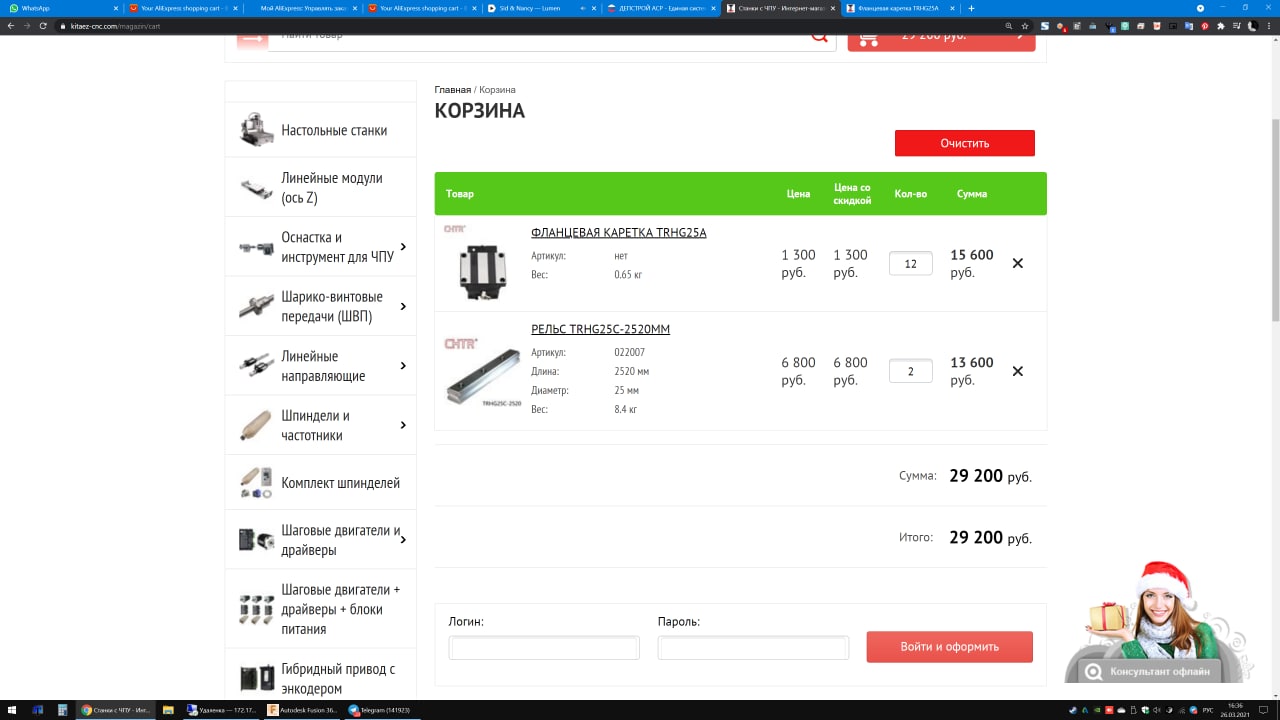Expand Шпиндели и частотники submenu arrow
This screenshot has height=720, width=1280.
403,425
